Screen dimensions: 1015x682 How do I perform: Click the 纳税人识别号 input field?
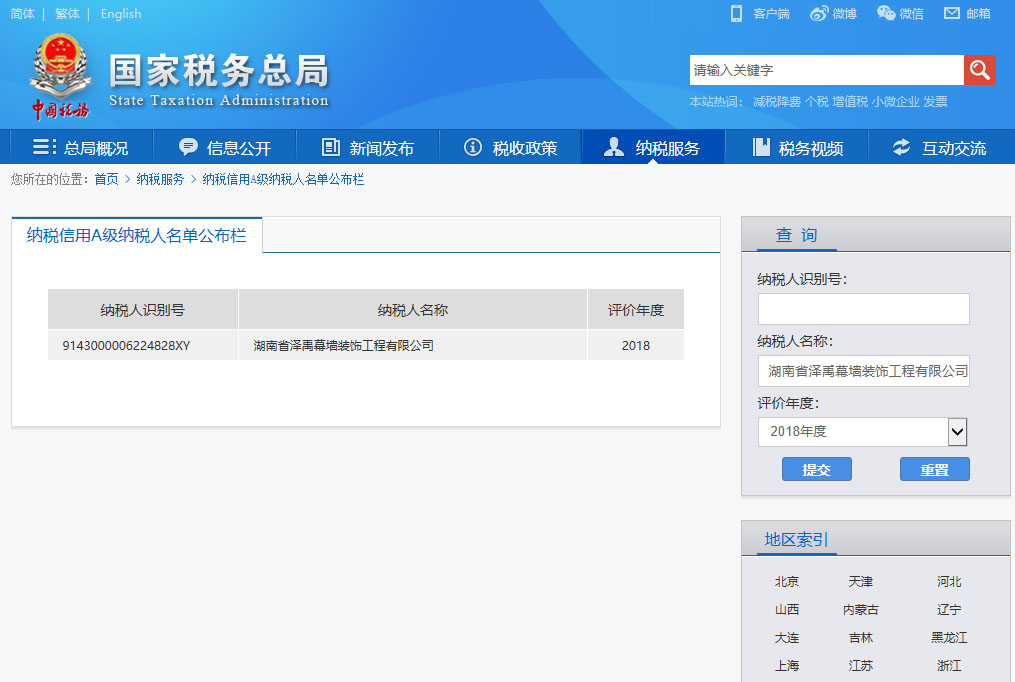point(863,309)
